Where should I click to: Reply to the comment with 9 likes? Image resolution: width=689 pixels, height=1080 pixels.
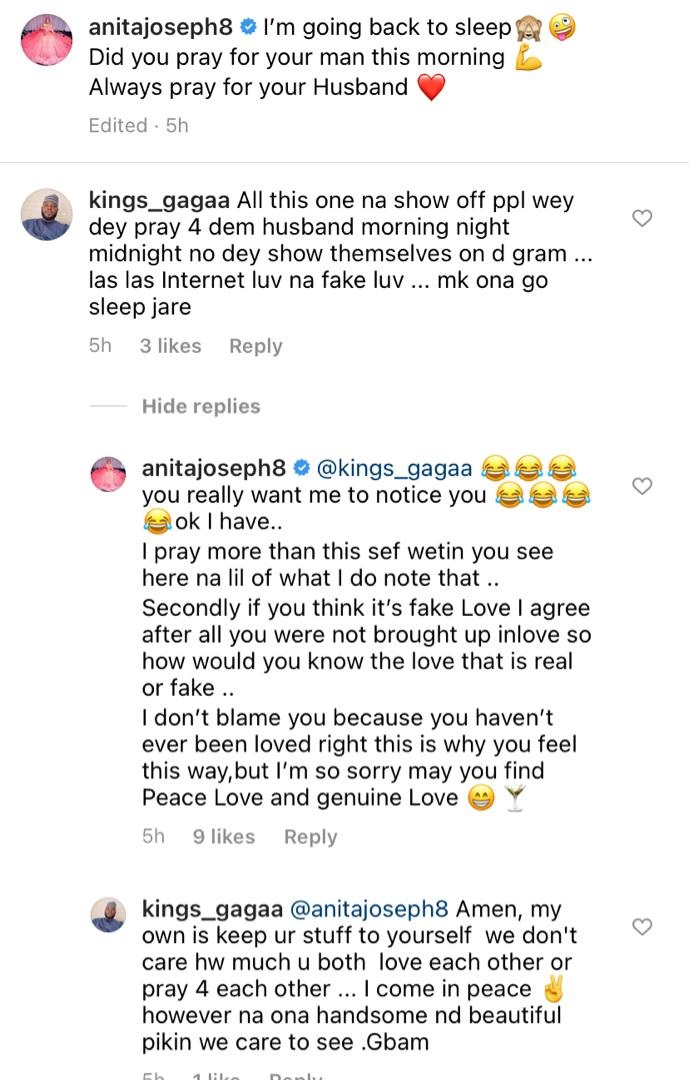pos(310,837)
